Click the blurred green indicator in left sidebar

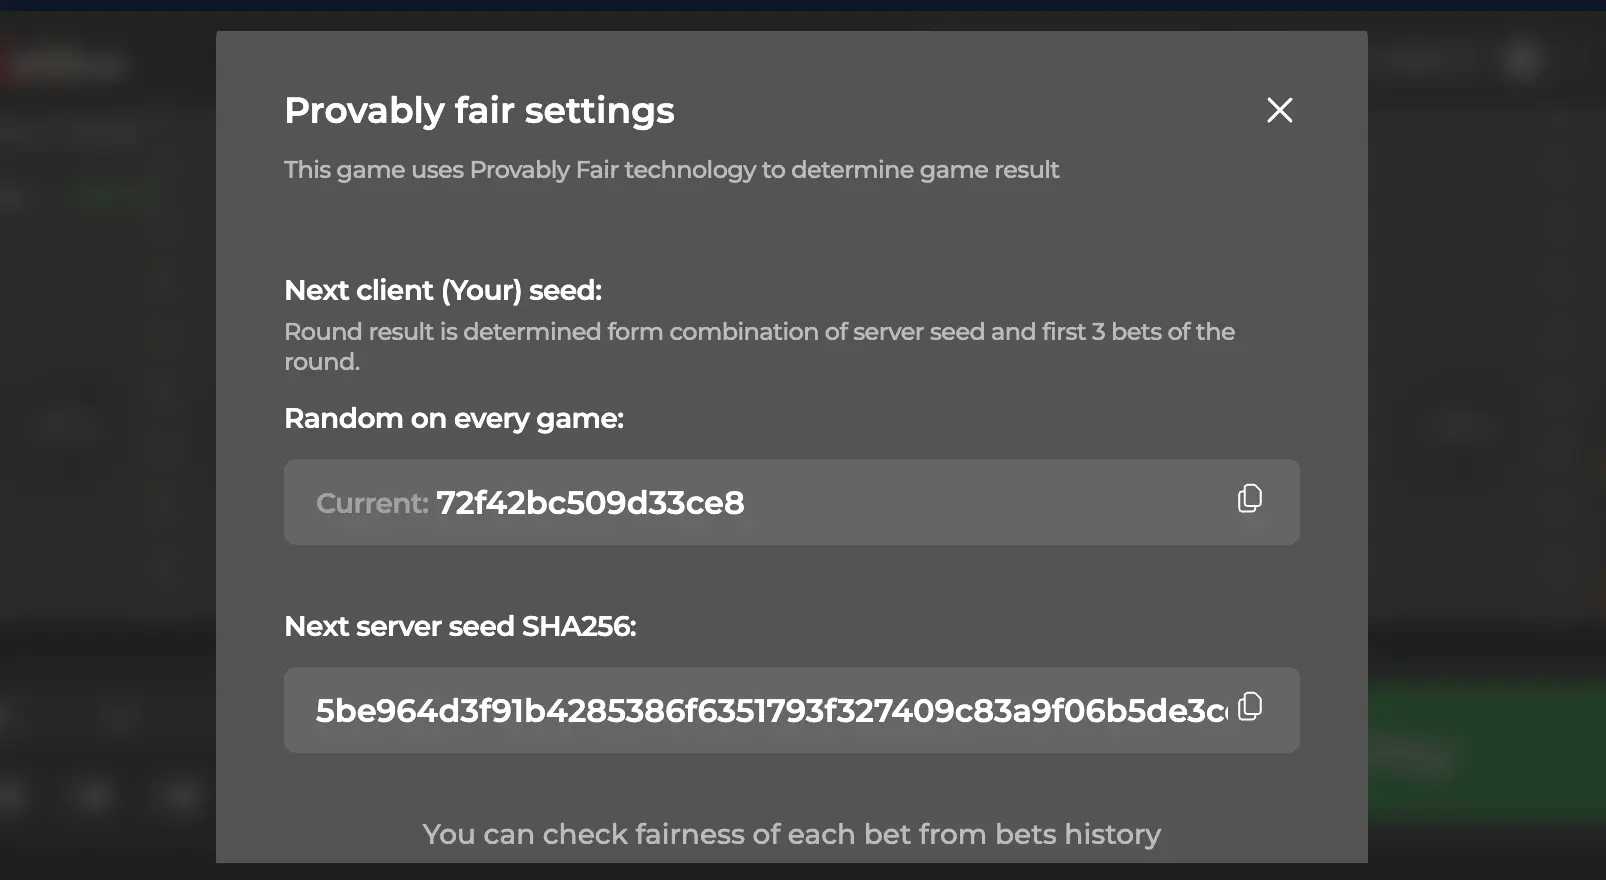[x=112, y=196]
